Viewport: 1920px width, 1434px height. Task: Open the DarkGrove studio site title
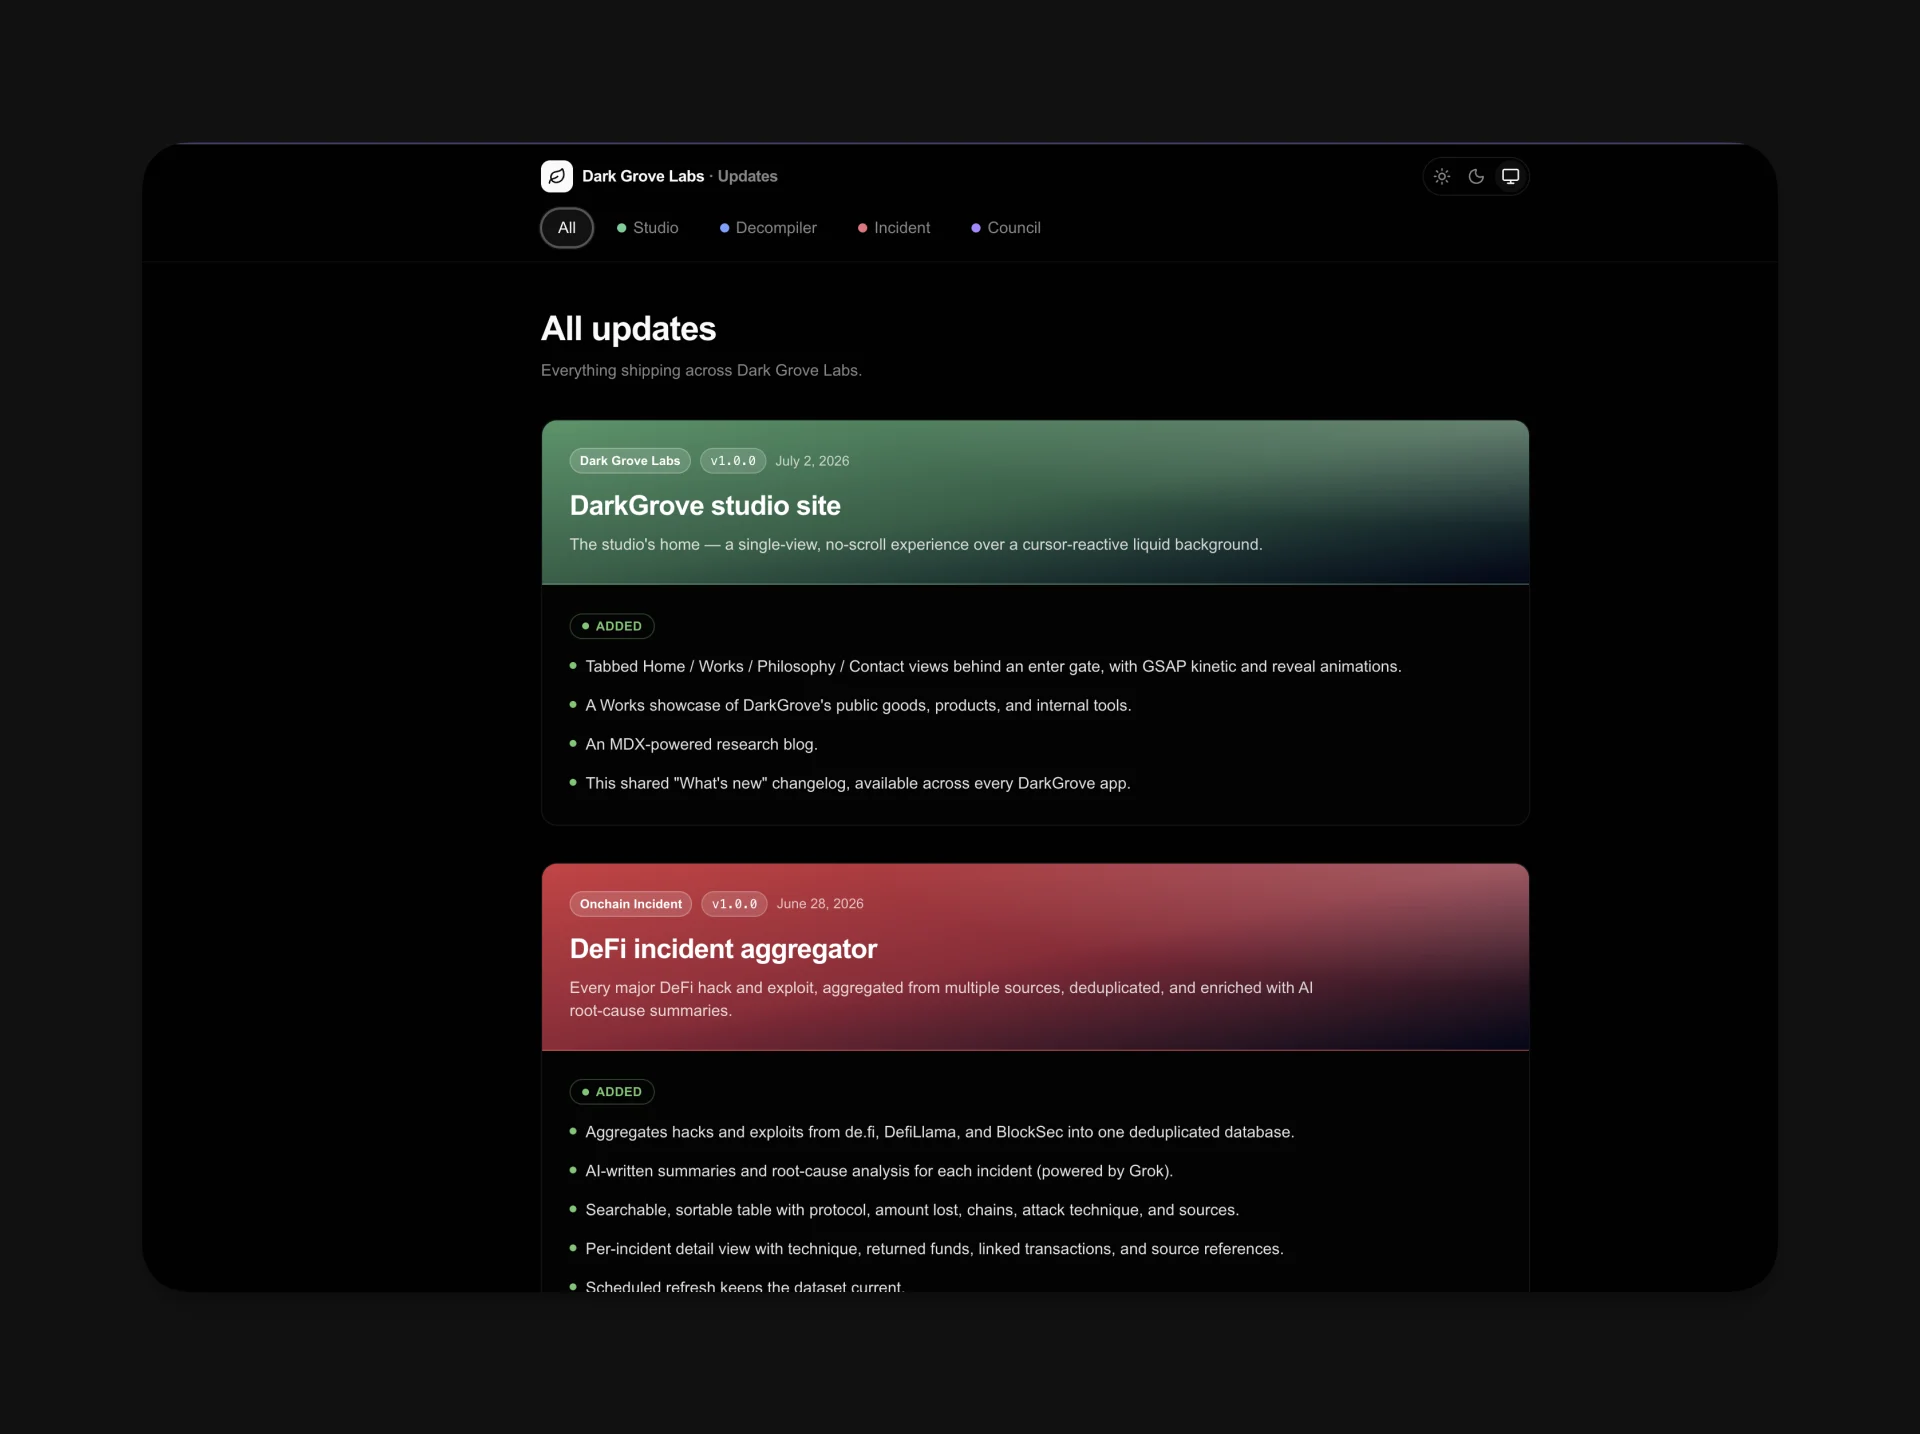coord(705,506)
